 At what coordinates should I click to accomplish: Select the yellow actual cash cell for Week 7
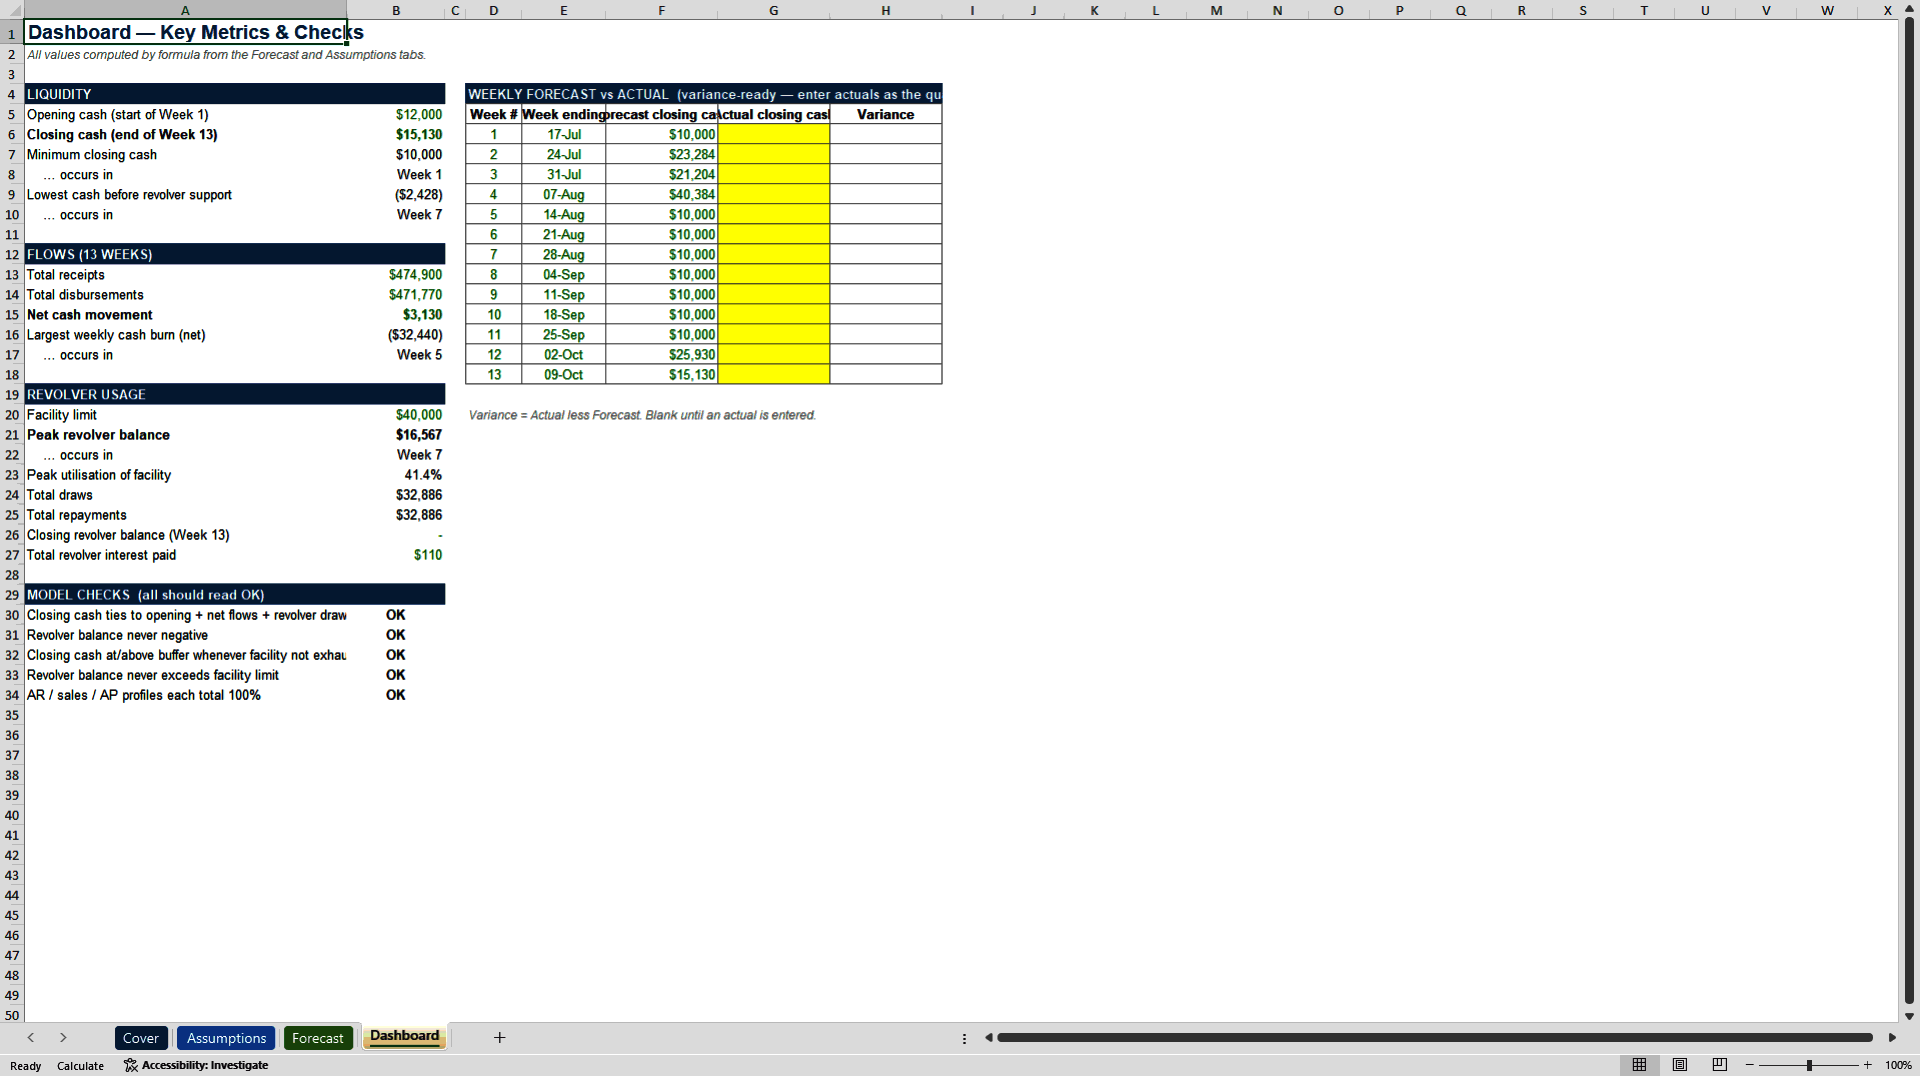(774, 255)
